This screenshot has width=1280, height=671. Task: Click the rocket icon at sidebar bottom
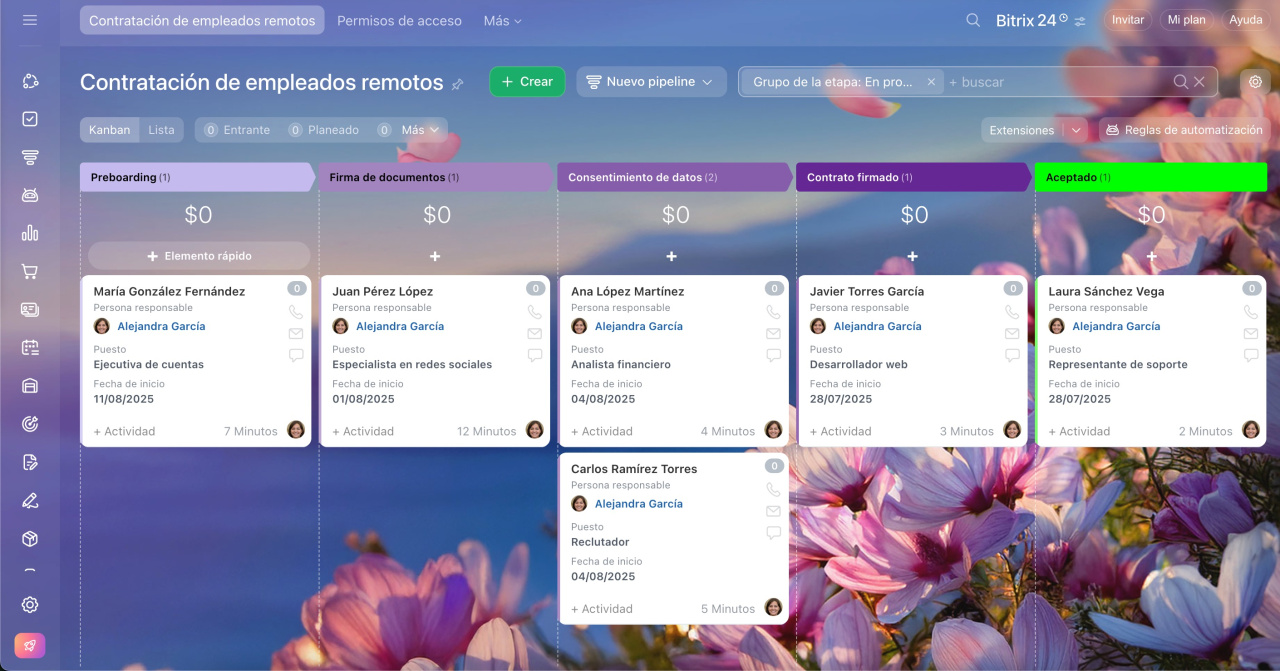point(30,646)
